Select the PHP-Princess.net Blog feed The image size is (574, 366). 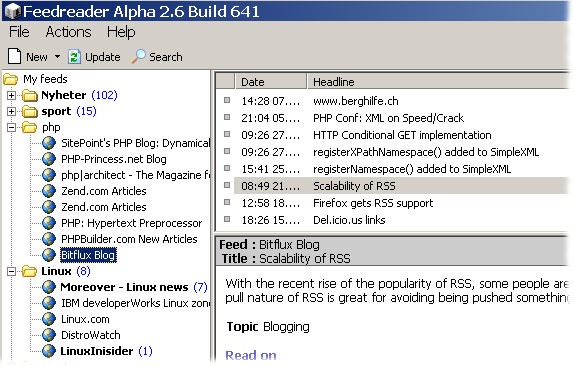point(114,159)
